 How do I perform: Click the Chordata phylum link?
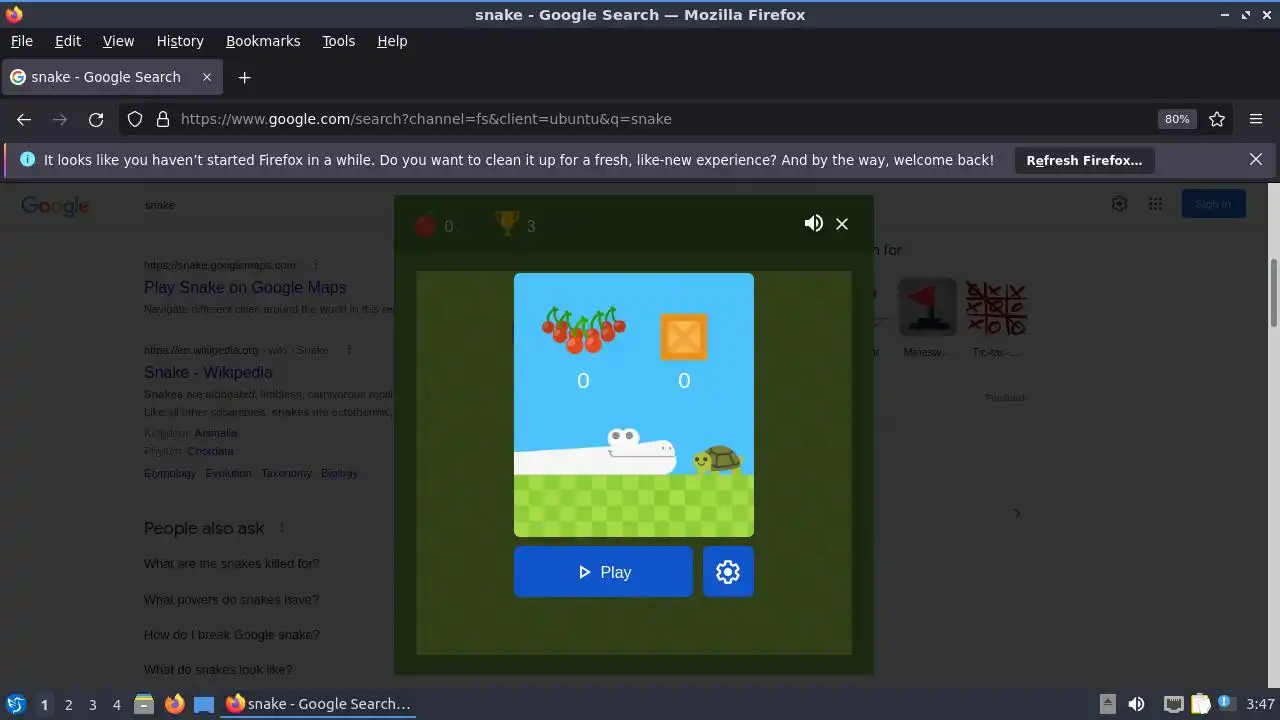tap(210, 451)
